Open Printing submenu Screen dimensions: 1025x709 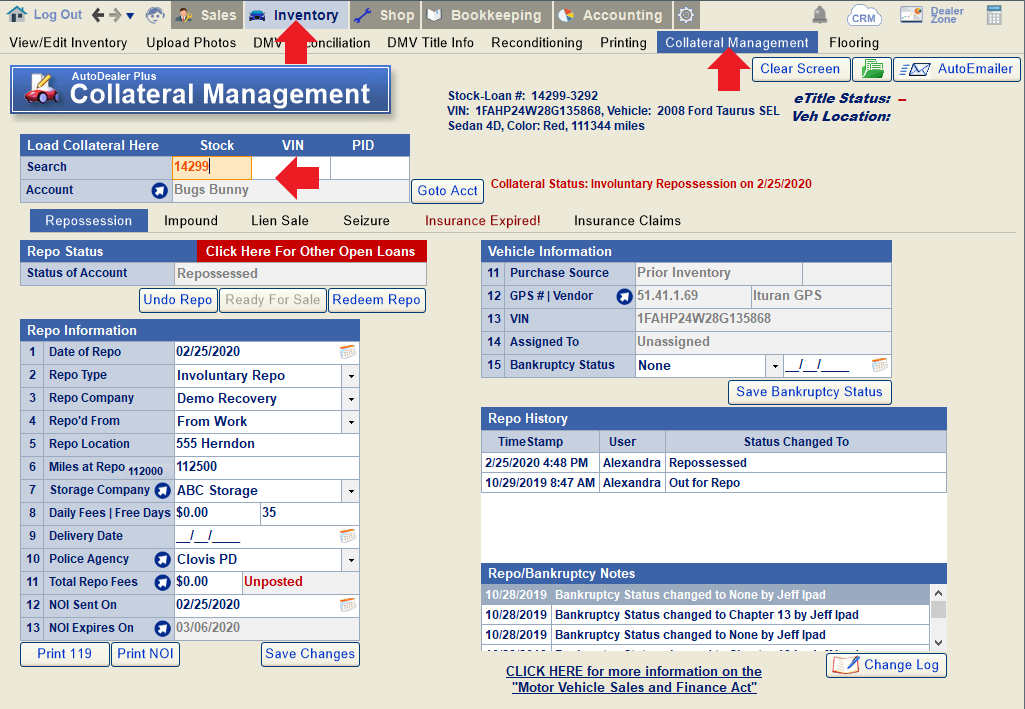click(x=624, y=43)
